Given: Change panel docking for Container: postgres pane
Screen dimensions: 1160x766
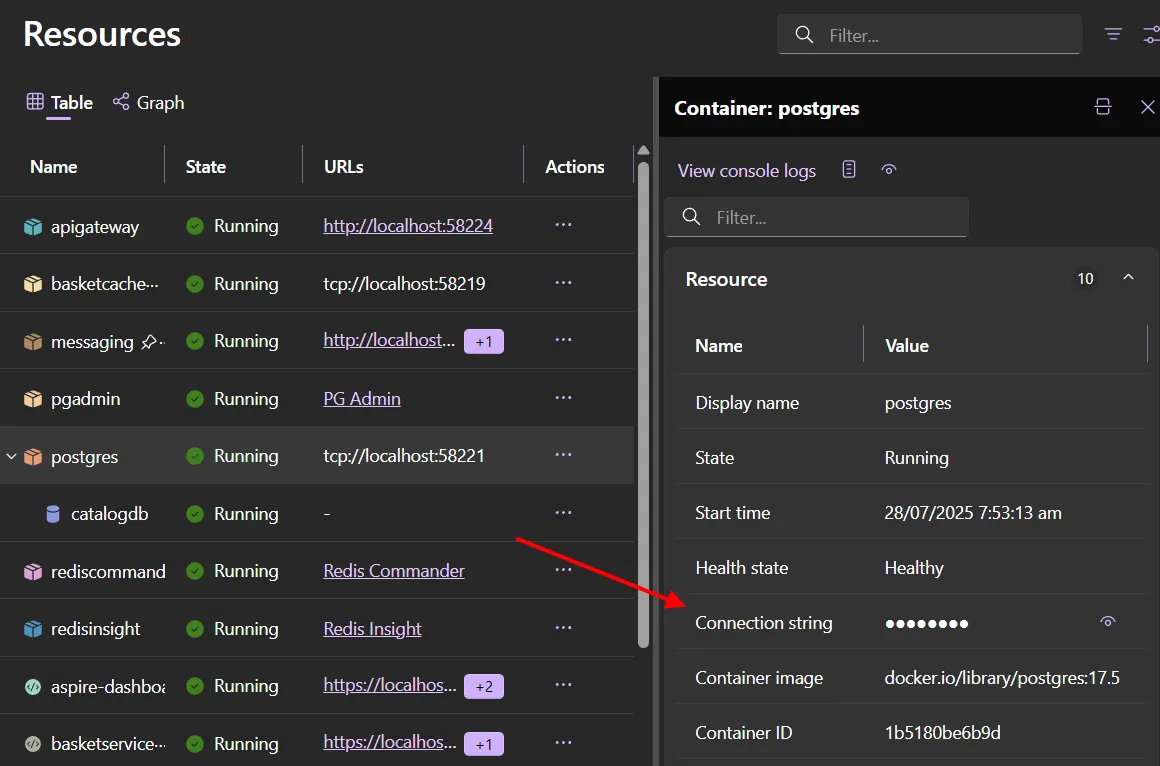Looking at the screenshot, I should (x=1103, y=107).
